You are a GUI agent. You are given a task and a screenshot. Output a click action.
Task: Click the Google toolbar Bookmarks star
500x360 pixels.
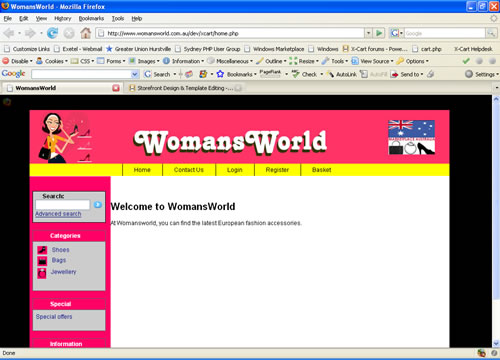click(220, 74)
